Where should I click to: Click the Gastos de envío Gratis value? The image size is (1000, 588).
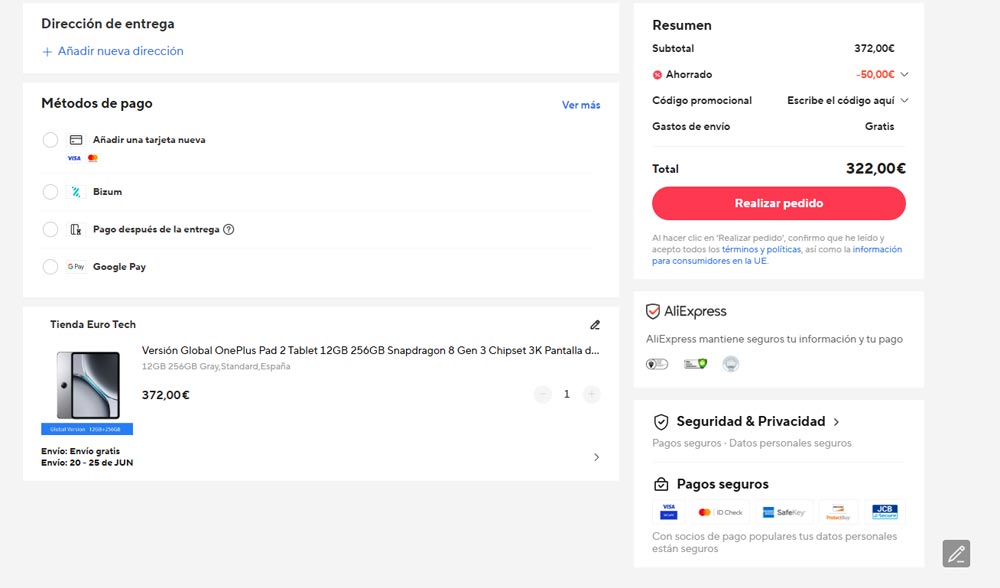coord(879,127)
